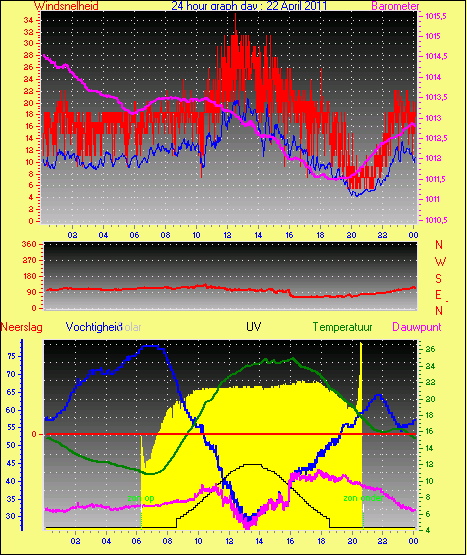Click the 360 label on direction axis
The height and width of the screenshot is (555, 467).
[x=29, y=244]
